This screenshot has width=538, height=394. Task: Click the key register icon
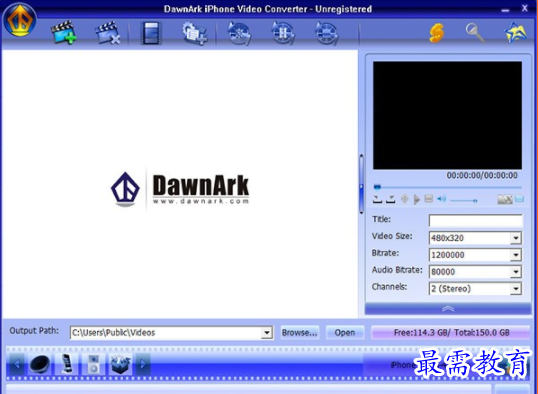click(x=475, y=33)
